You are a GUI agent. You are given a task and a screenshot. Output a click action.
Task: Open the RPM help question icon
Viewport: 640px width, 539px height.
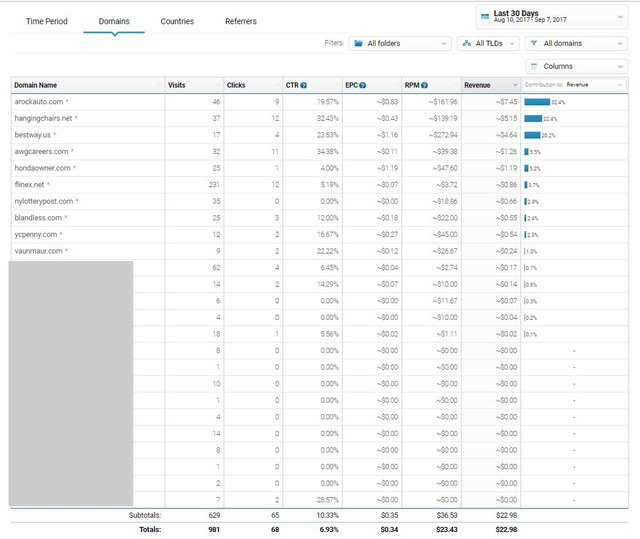424,85
